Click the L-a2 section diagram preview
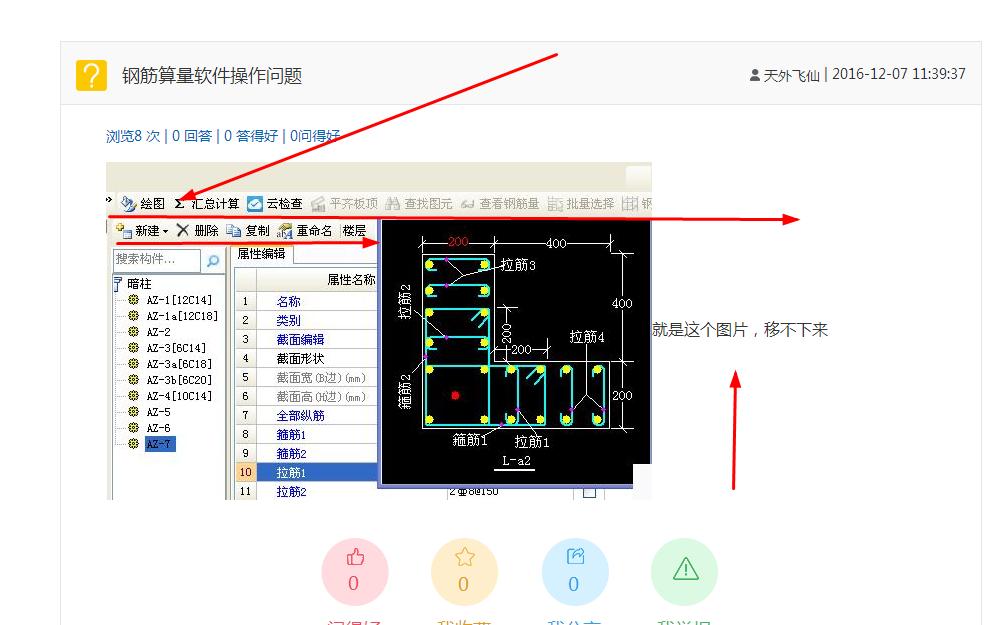Screen dimensions: 991x625 [x=515, y=353]
